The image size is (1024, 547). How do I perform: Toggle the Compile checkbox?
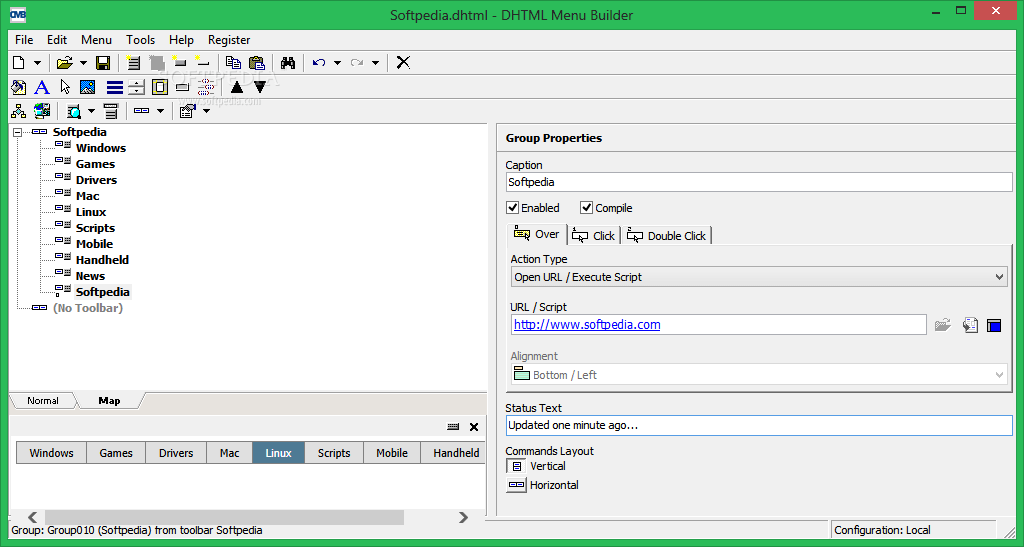pos(586,208)
